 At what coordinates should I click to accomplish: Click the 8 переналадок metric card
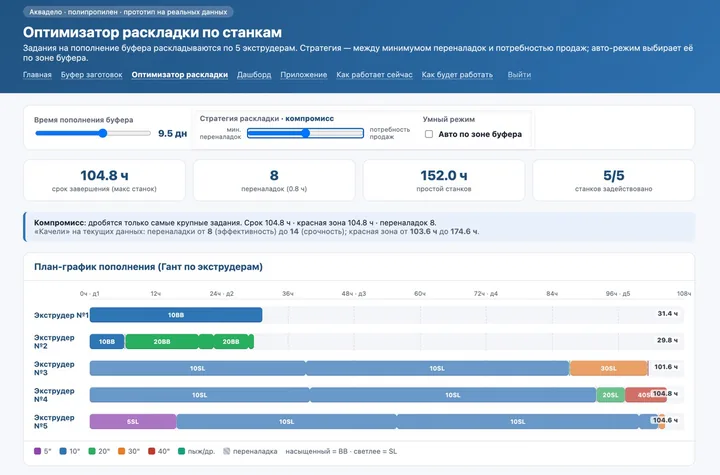[274, 180]
